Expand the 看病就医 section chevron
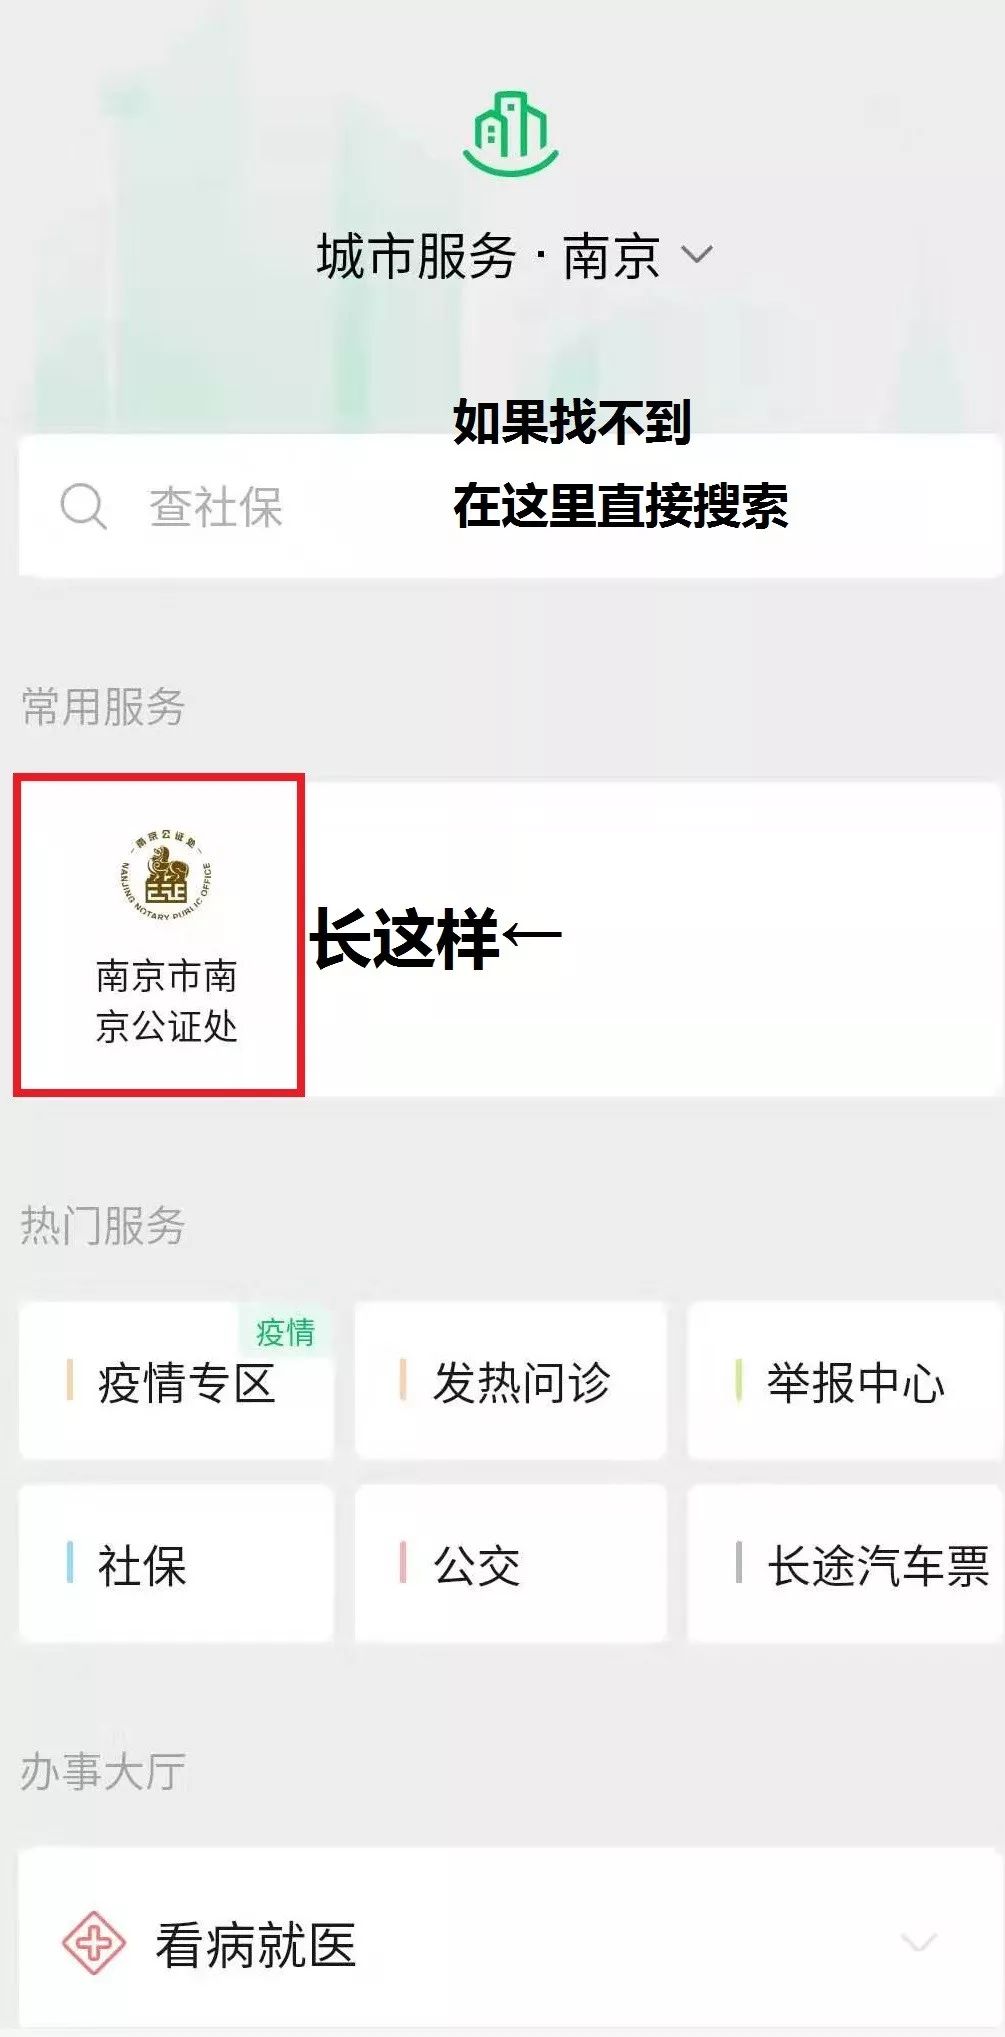This screenshot has width=1005, height=2037. 918,1942
